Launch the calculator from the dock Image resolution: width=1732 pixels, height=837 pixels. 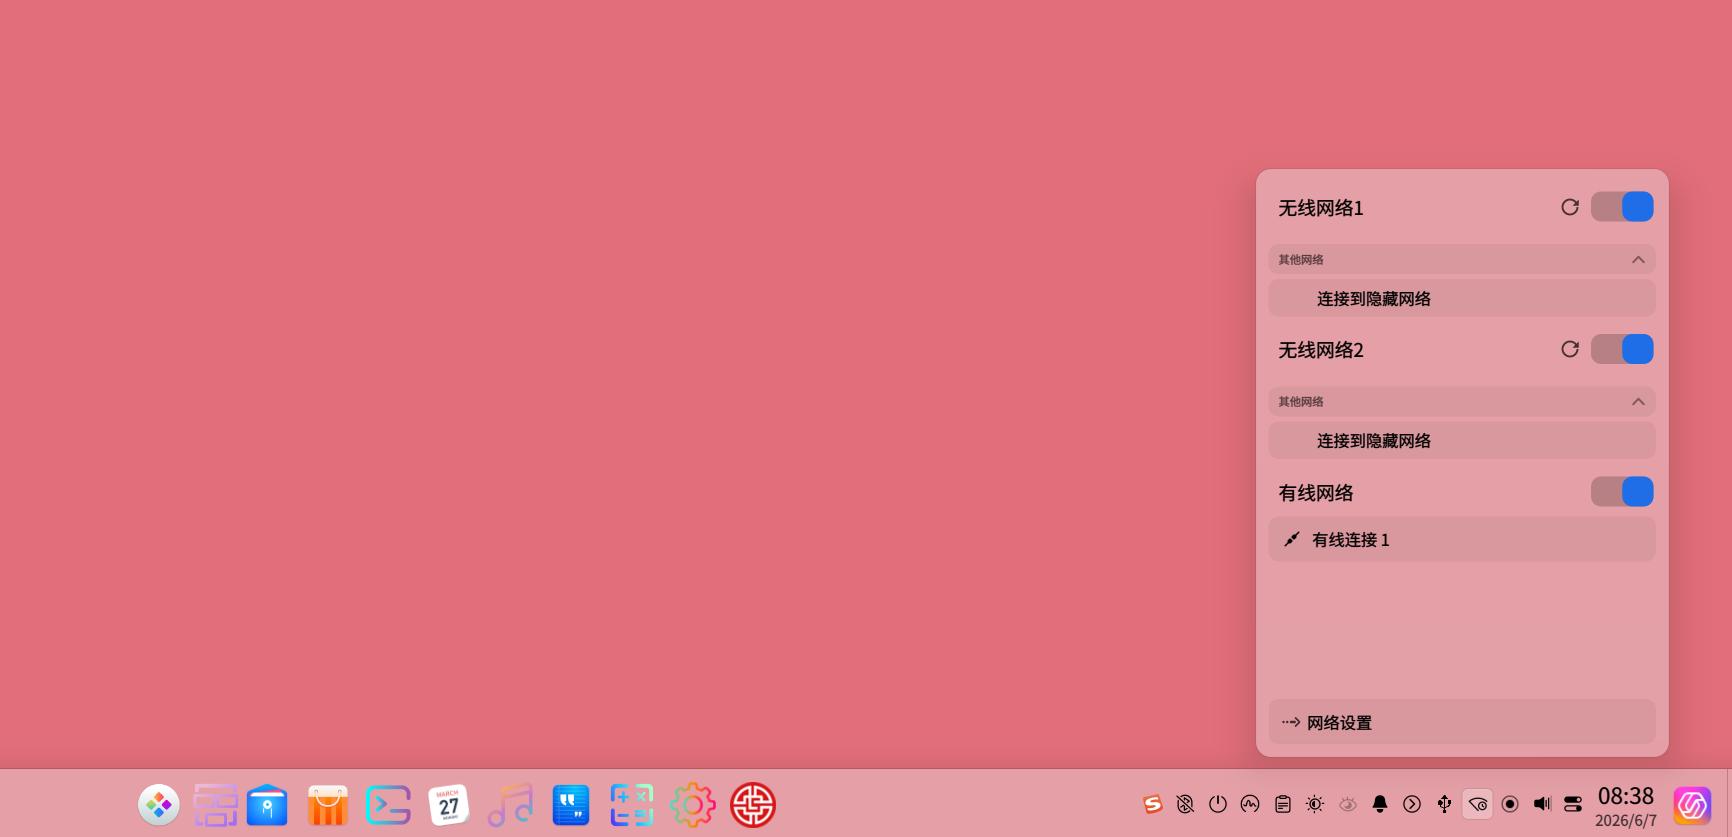click(632, 805)
